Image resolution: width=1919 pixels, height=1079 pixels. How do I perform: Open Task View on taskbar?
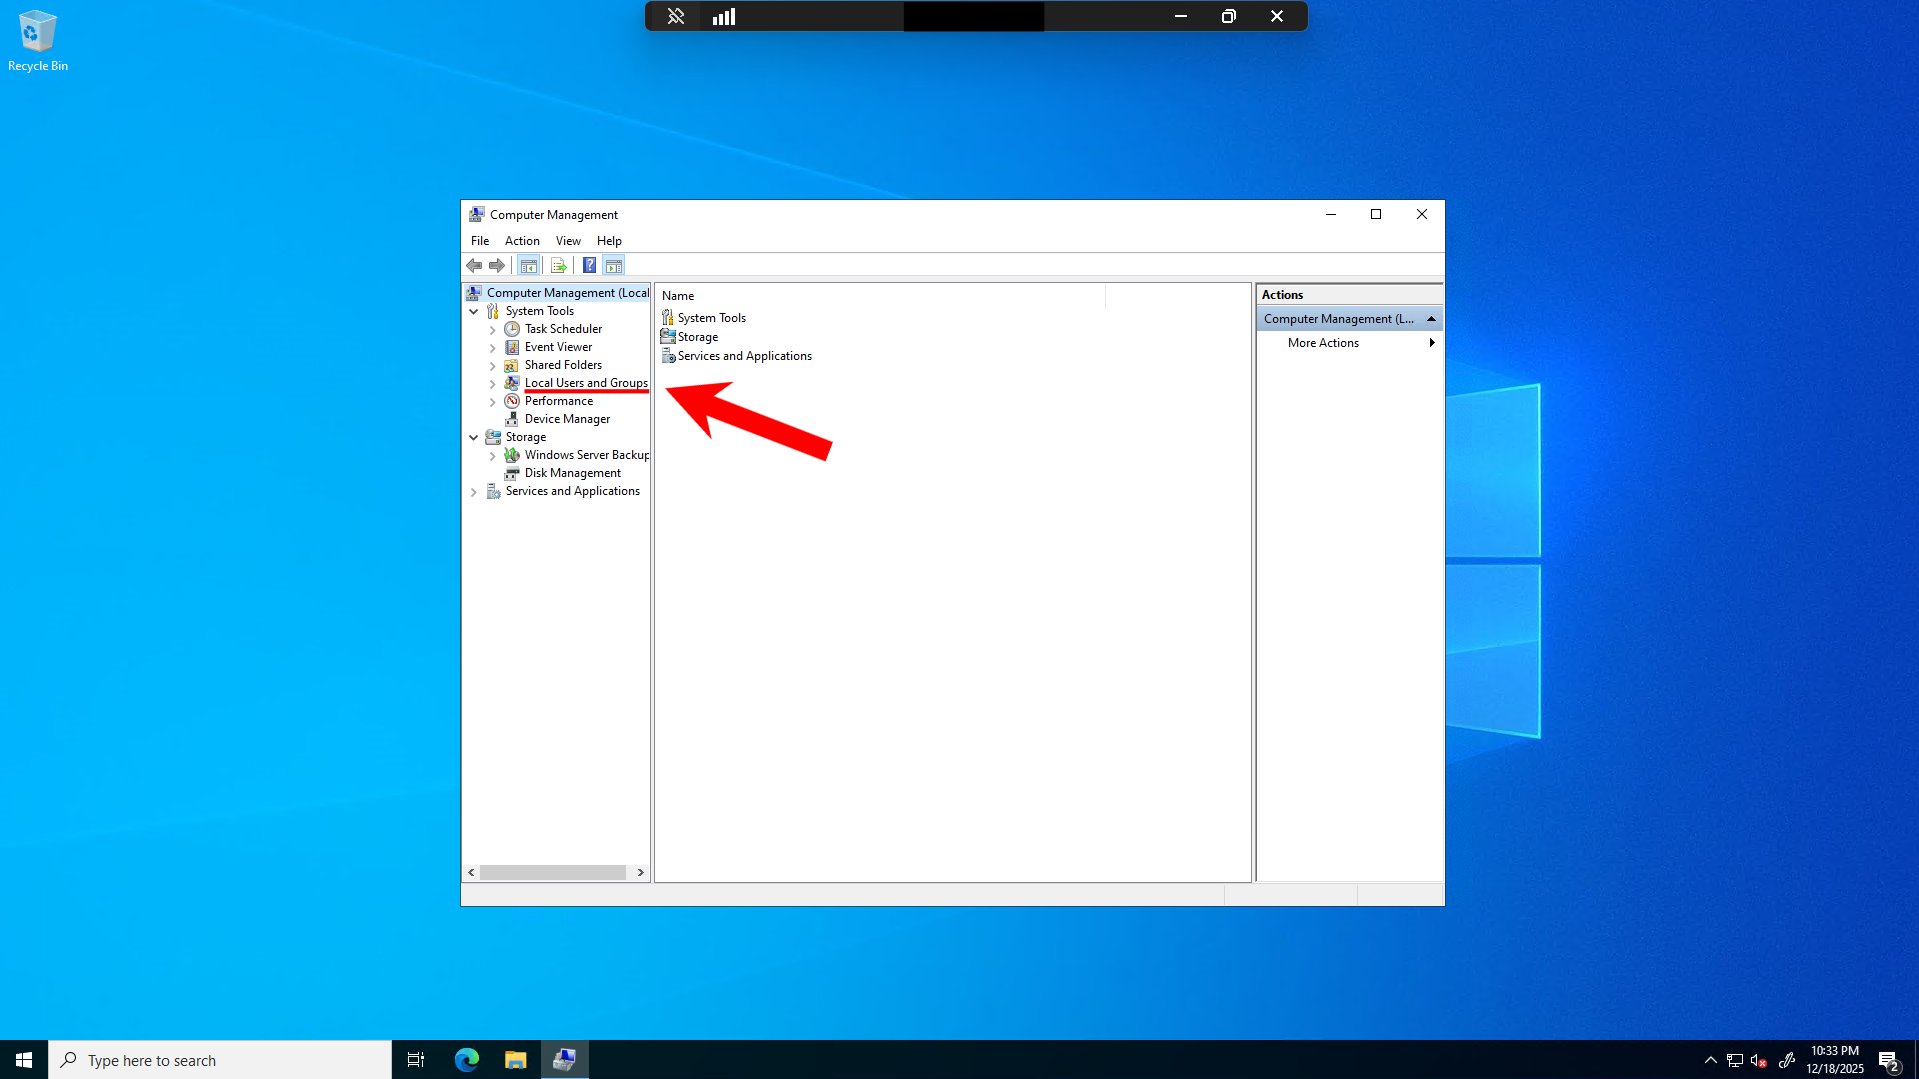coord(416,1060)
